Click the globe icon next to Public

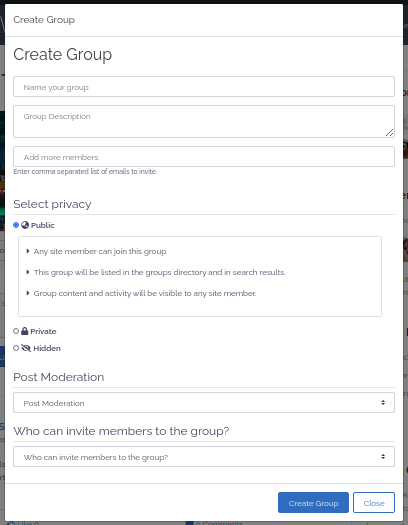point(25,225)
